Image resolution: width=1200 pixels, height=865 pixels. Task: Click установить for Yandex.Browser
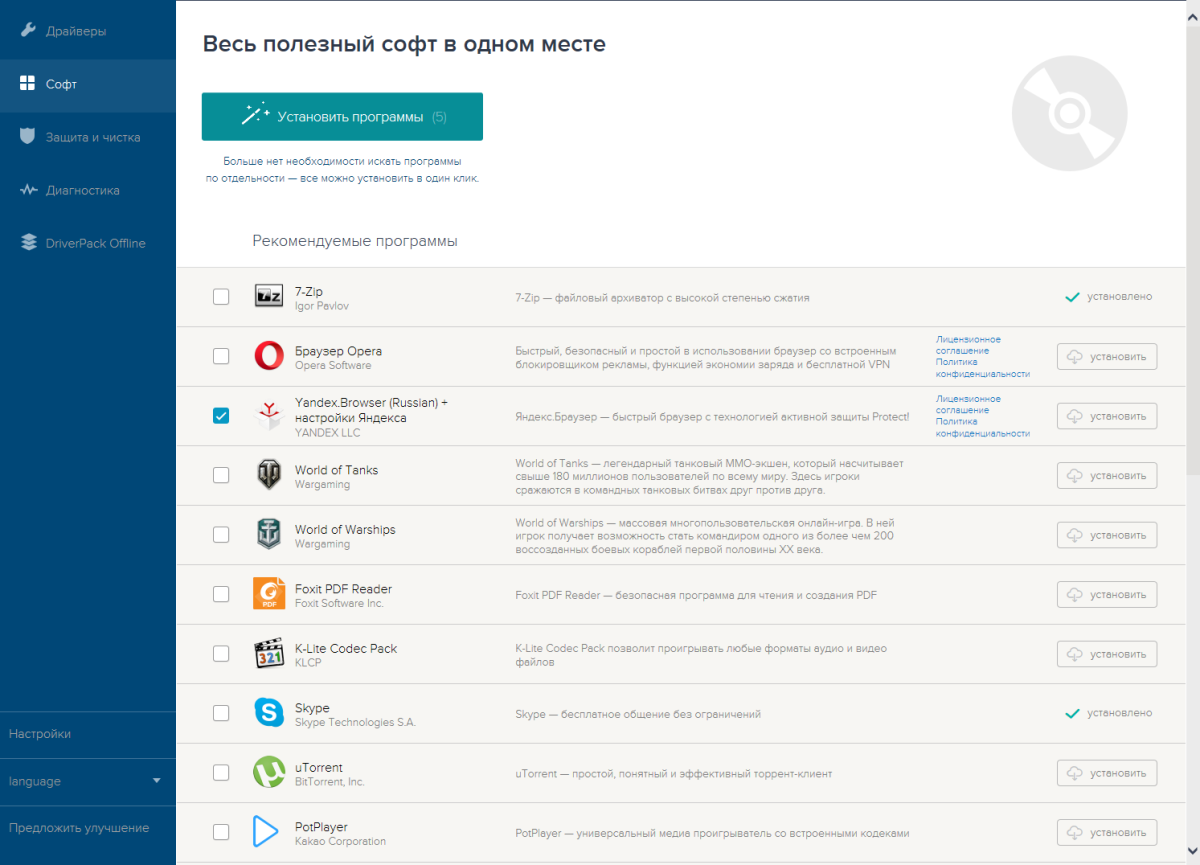coord(1107,416)
